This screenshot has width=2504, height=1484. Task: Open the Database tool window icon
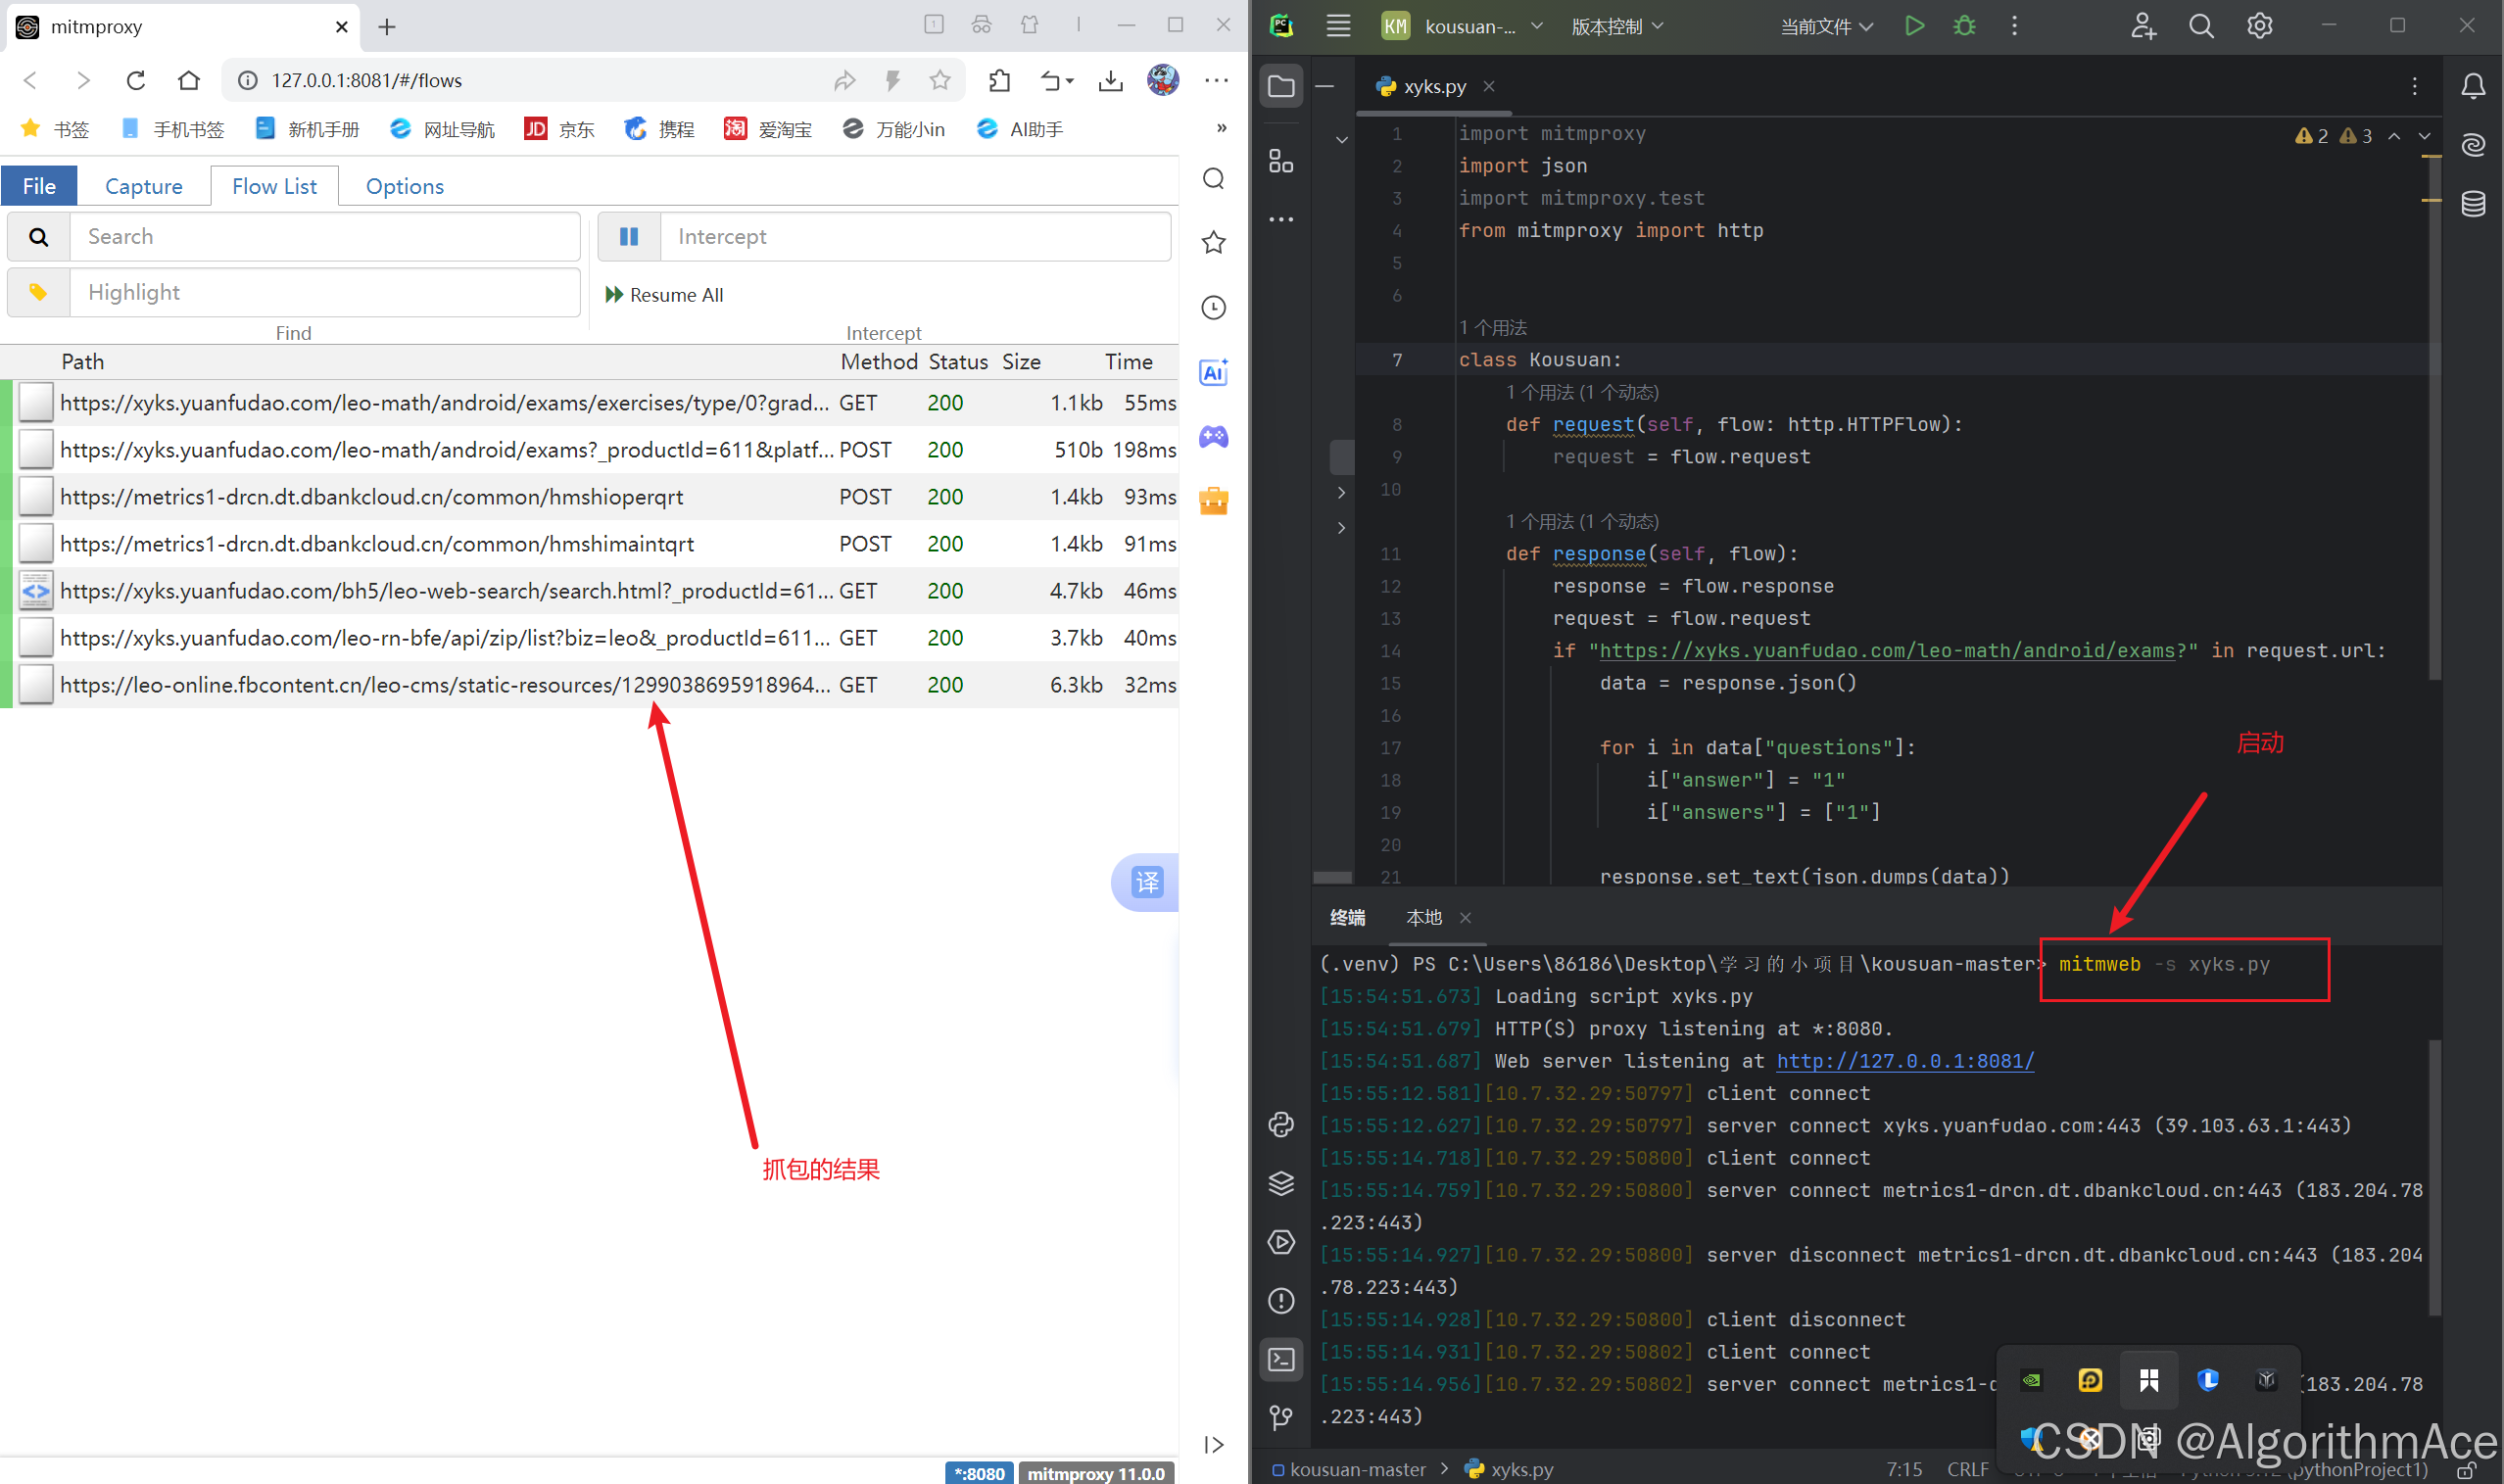pos(2473,204)
